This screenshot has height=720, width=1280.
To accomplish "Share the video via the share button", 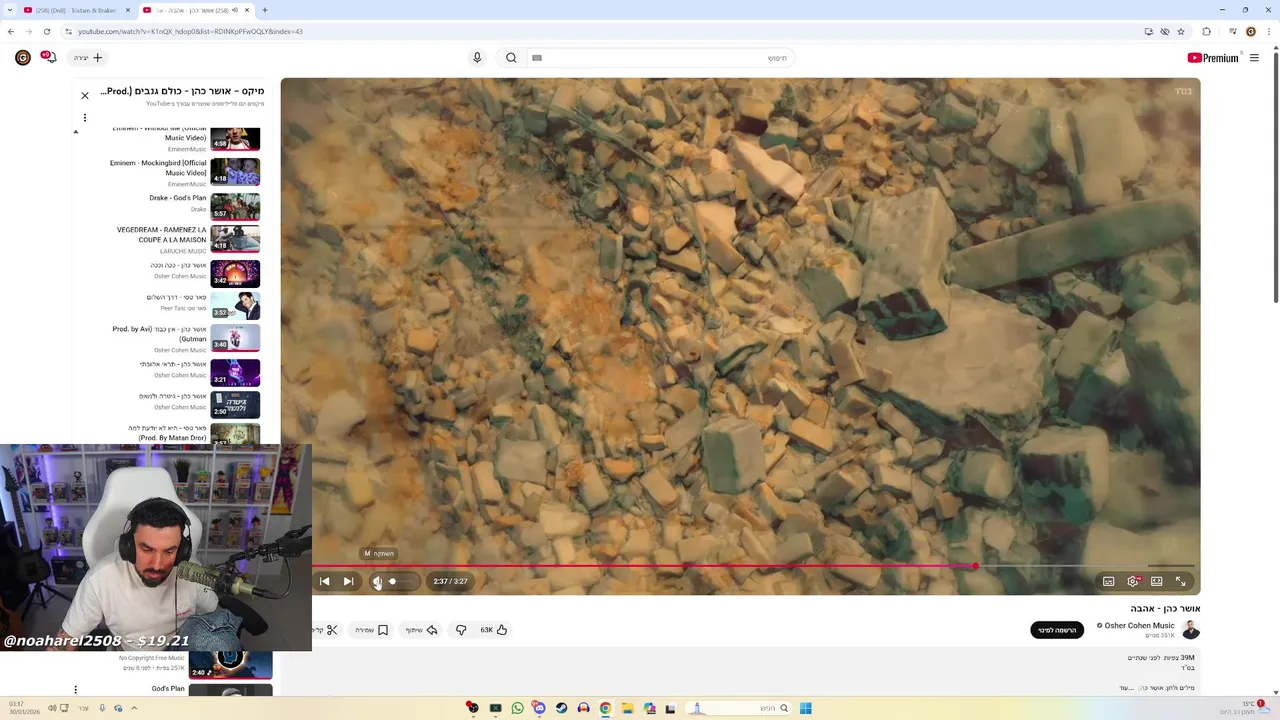I will [x=422, y=630].
